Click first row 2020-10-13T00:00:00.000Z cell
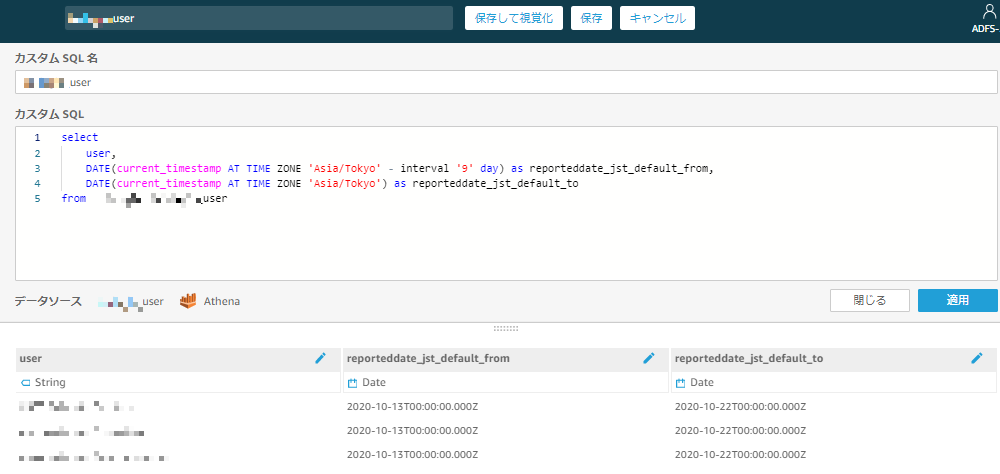This screenshot has width=1000, height=474. click(413, 406)
